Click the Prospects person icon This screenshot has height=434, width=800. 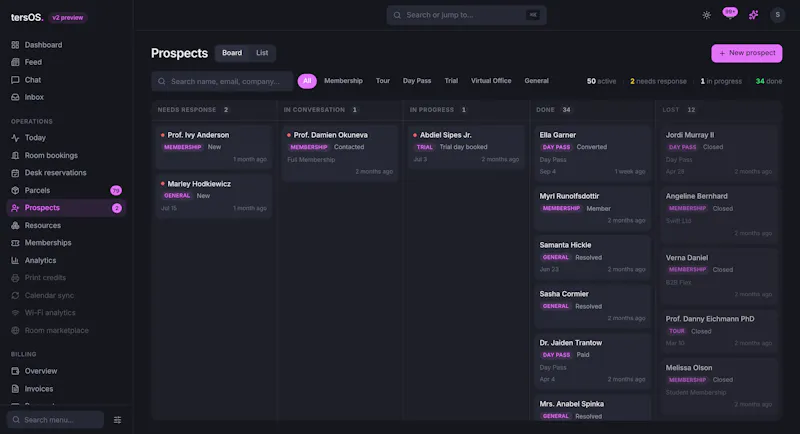(15, 208)
